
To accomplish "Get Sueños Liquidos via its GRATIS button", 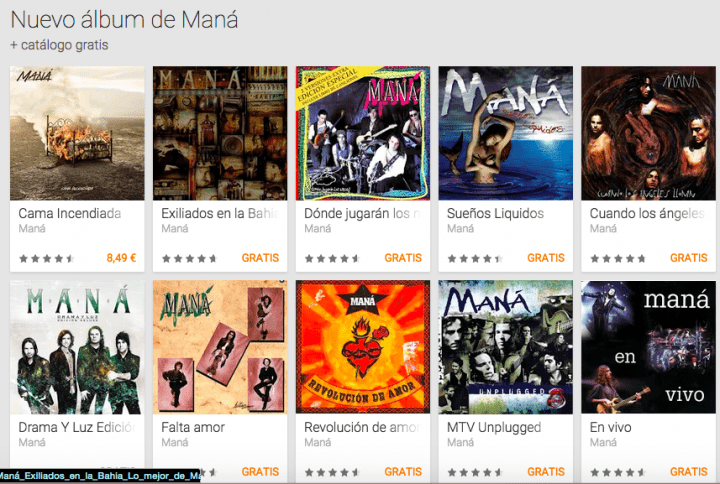I will coord(546,258).
